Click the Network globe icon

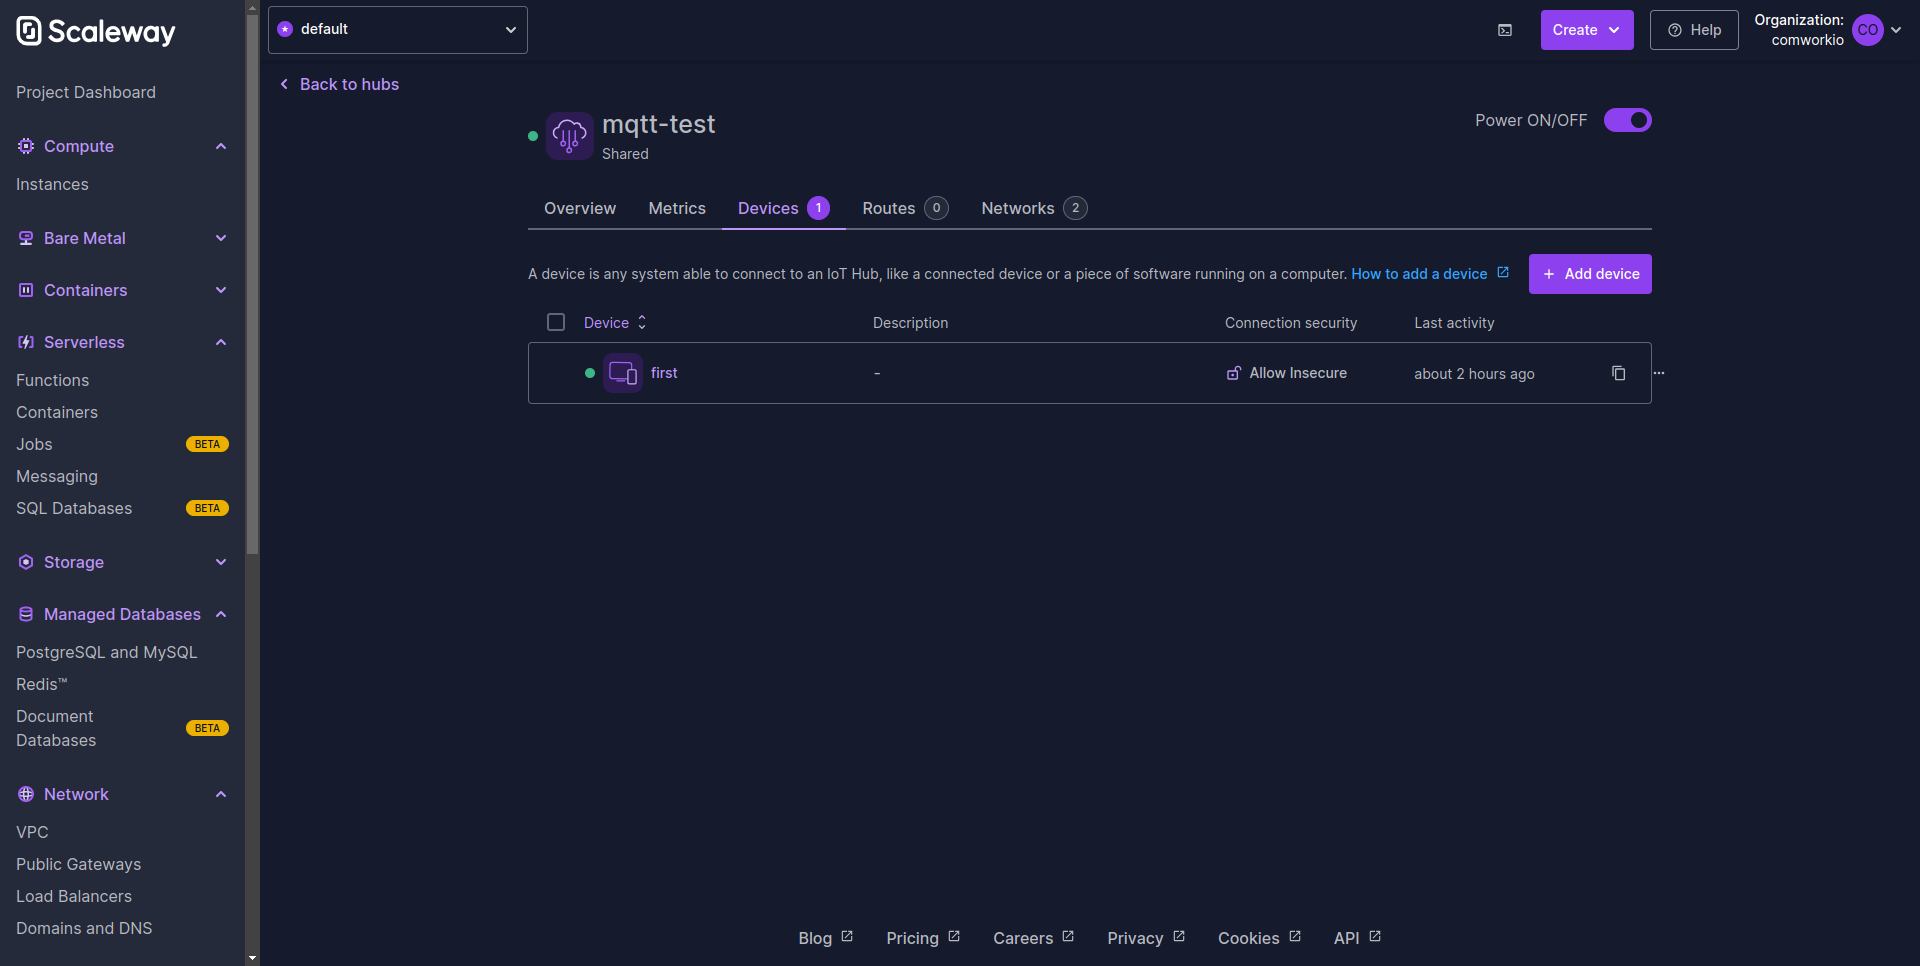[26, 794]
